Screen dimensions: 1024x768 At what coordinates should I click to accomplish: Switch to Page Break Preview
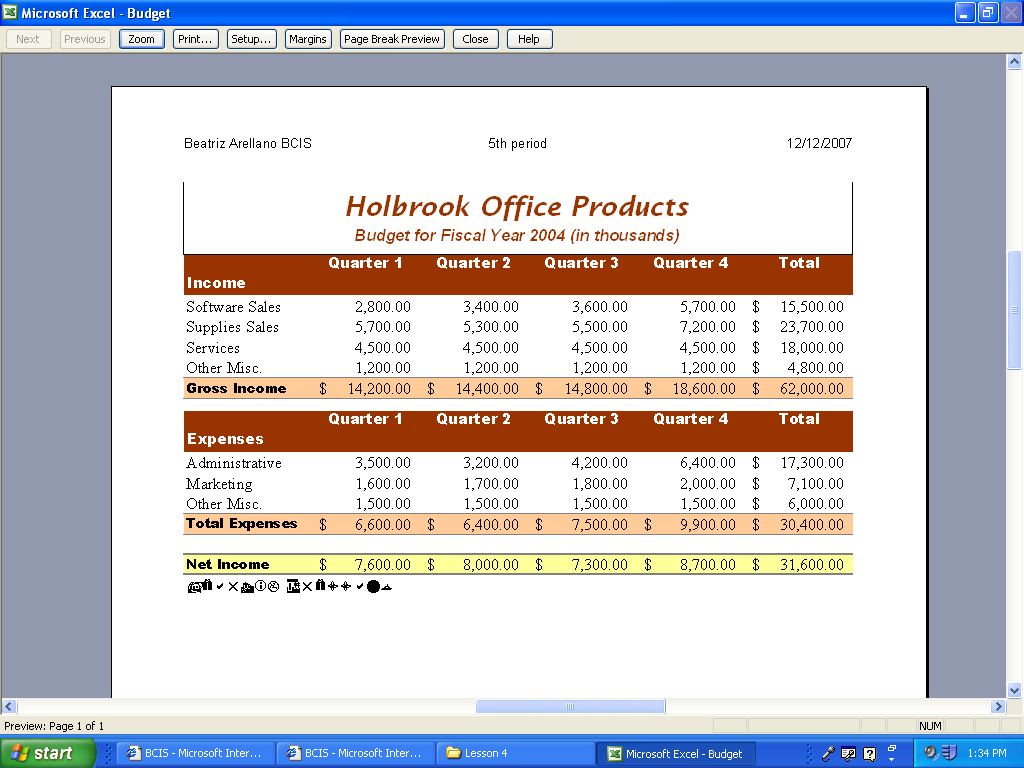click(x=392, y=39)
